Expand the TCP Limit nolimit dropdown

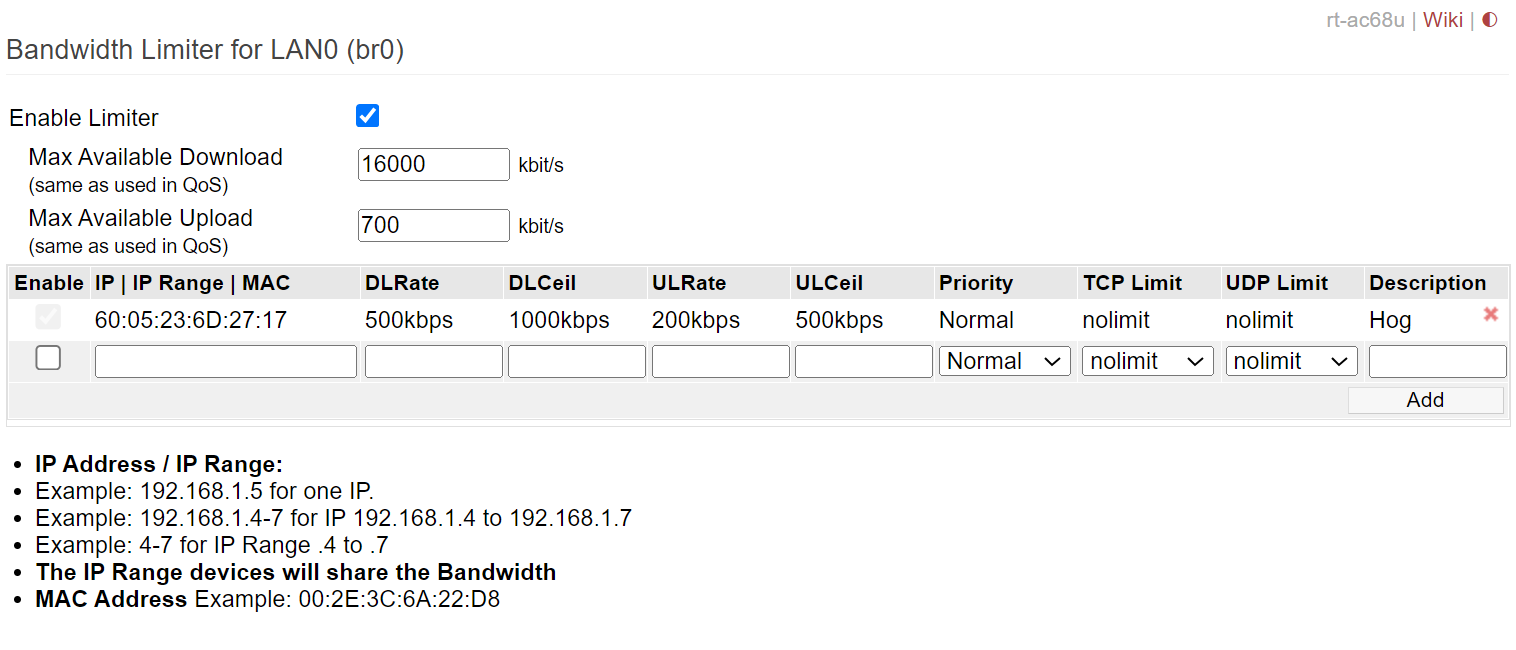1147,361
